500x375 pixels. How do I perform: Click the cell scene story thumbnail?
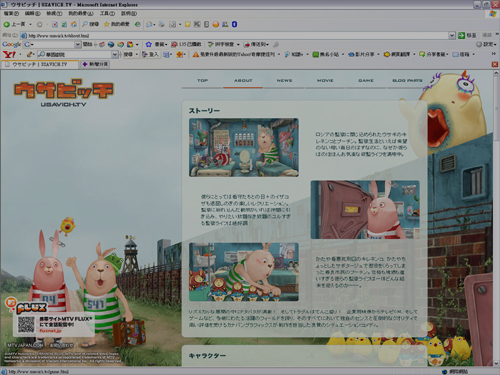(x=244, y=147)
